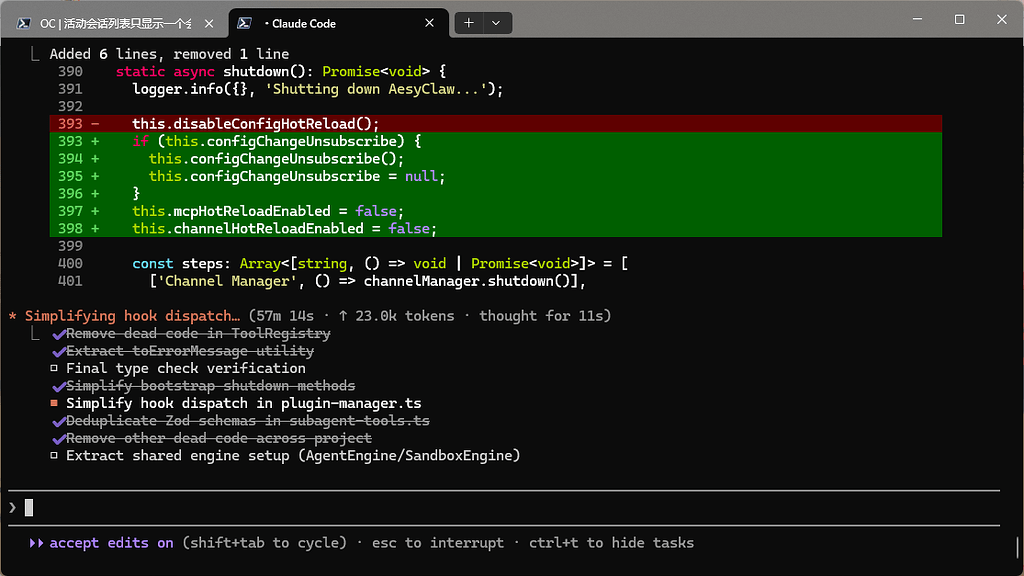Click 'accept edits on' mode indicator
Screen dimensions: 1024x576
112,543
